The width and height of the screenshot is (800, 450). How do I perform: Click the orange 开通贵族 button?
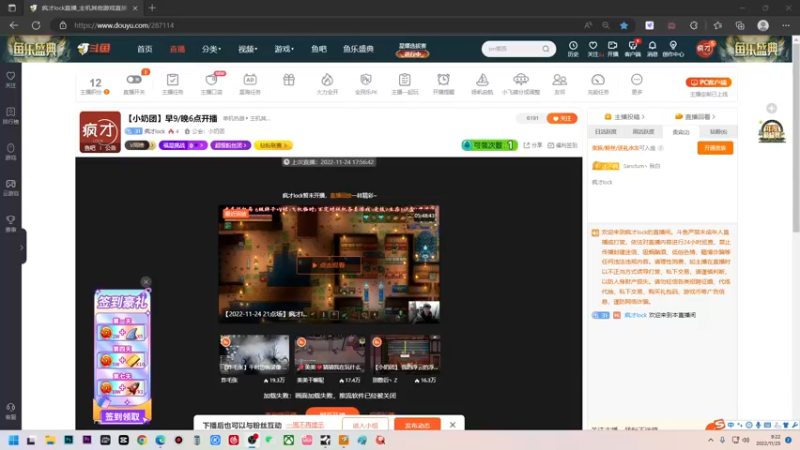click(x=715, y=148)
